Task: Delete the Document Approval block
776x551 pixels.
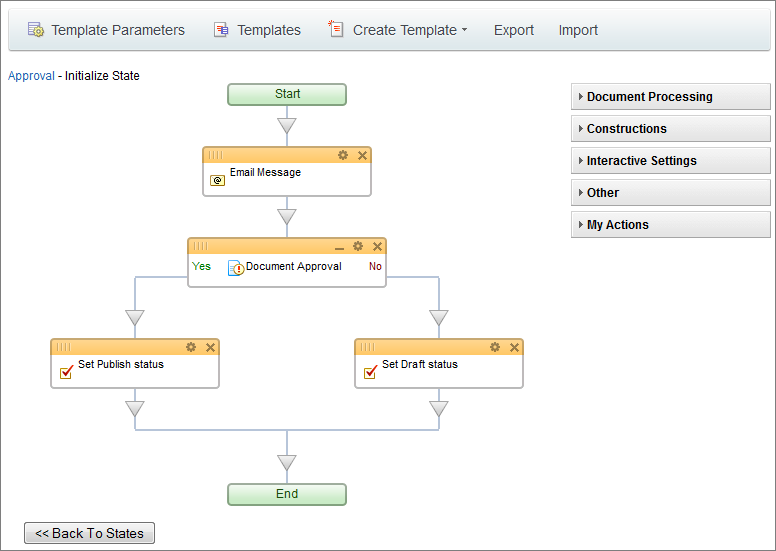Action: coord(378,246)
